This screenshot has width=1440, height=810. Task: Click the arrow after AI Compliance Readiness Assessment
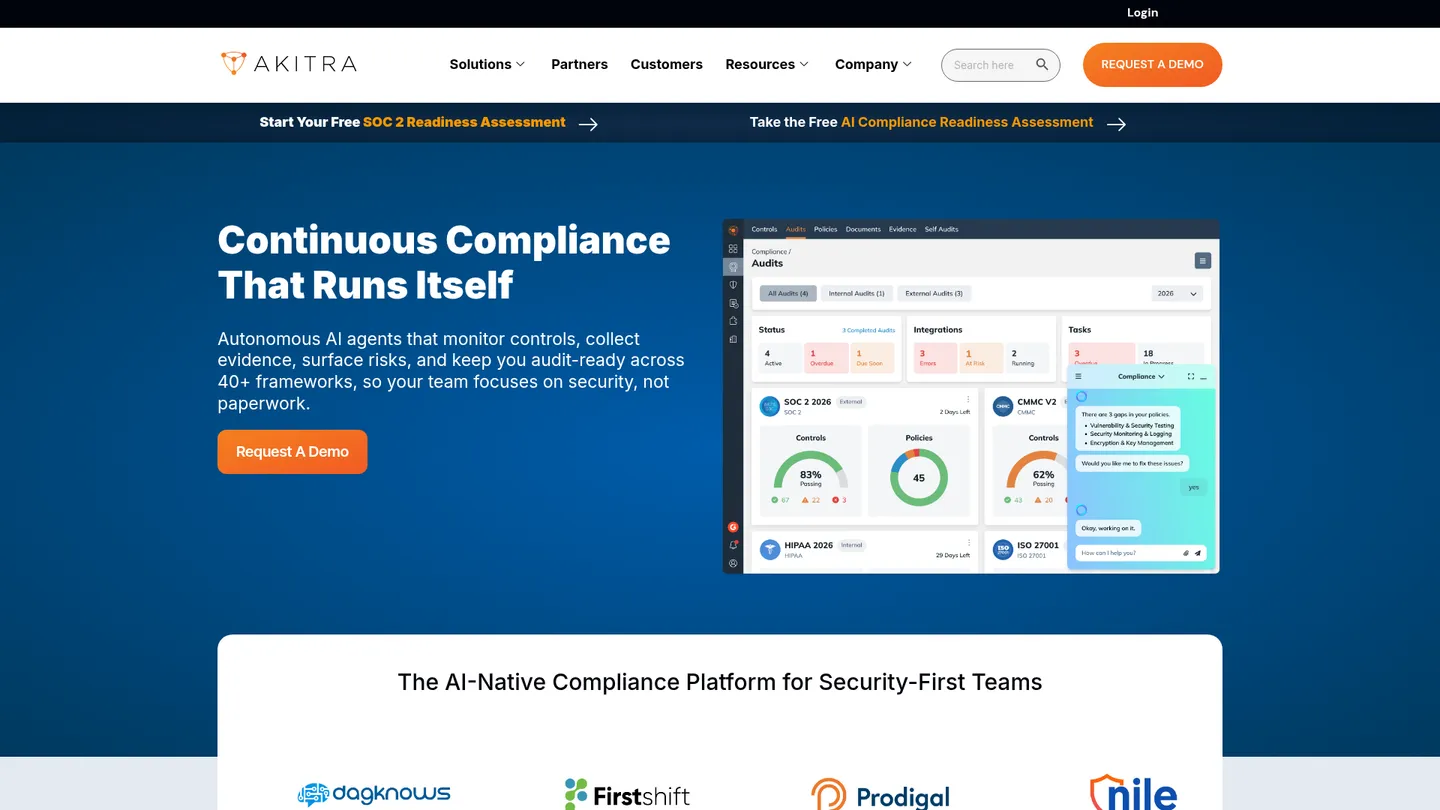1116,124
